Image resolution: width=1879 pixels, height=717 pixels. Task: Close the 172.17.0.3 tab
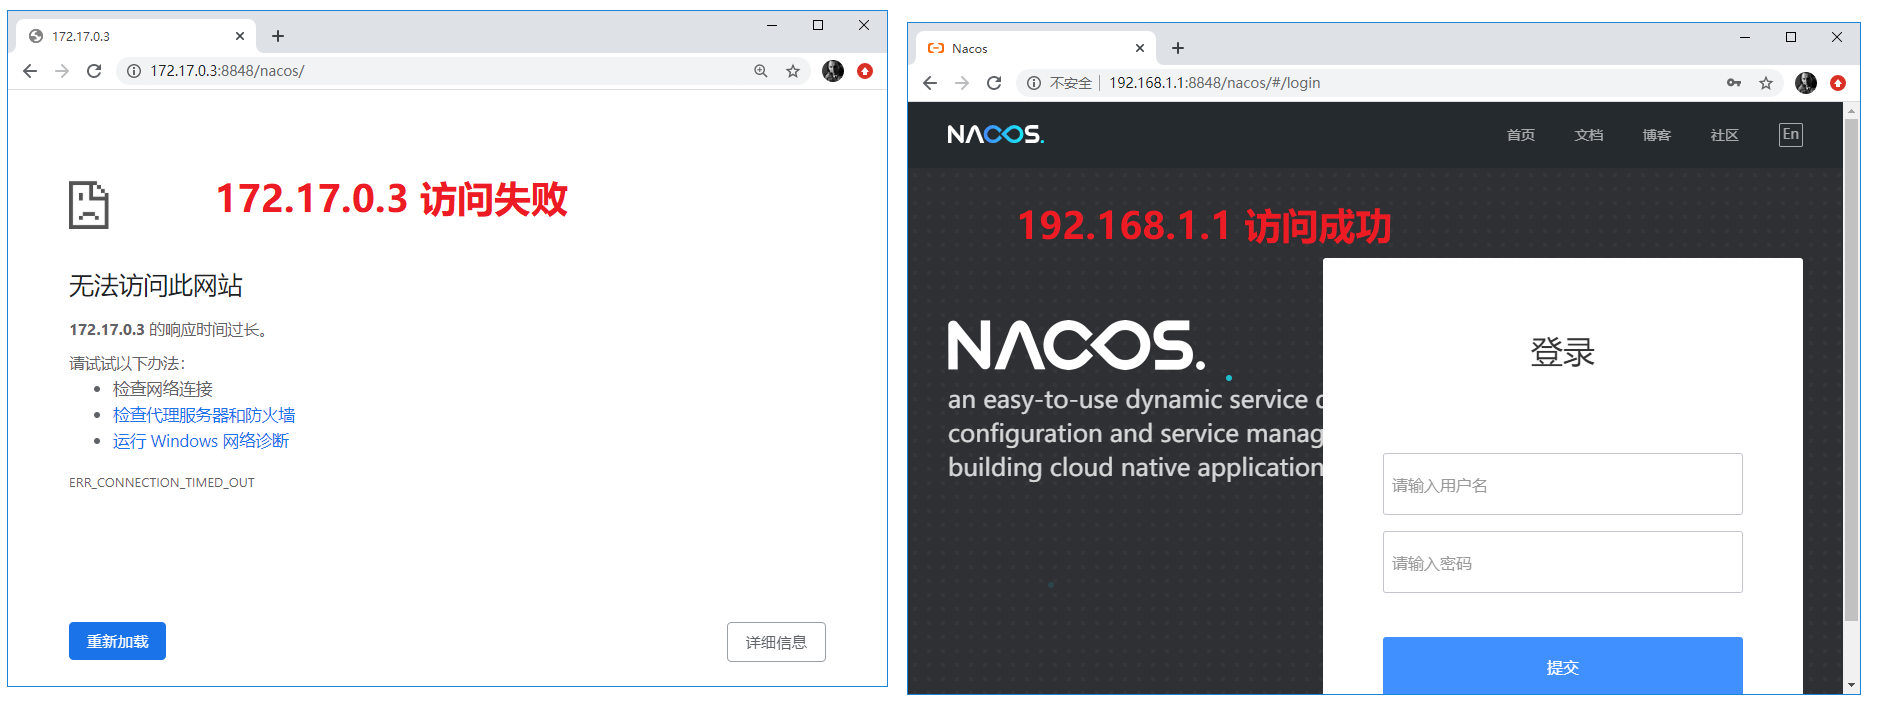click(x=240, y=36)
